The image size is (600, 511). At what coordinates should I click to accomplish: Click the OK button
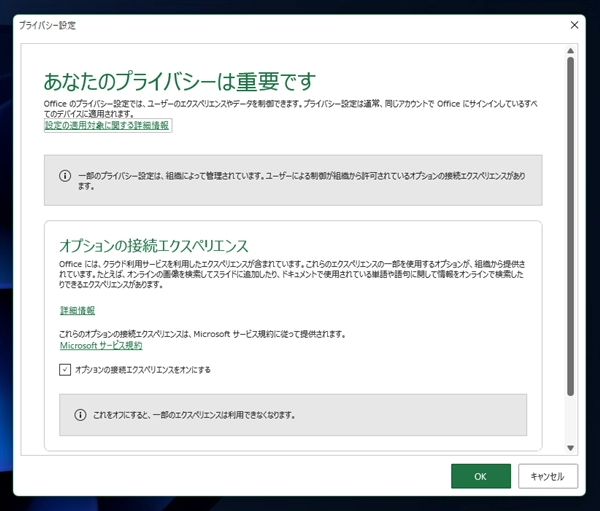[481, 476]
